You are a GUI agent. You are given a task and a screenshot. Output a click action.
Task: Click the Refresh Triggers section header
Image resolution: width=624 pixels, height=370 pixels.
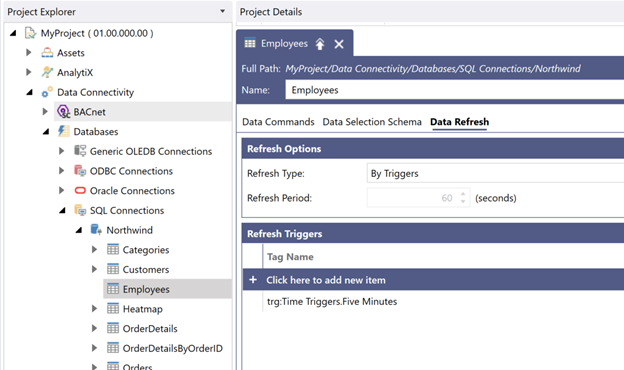[433, 234]
